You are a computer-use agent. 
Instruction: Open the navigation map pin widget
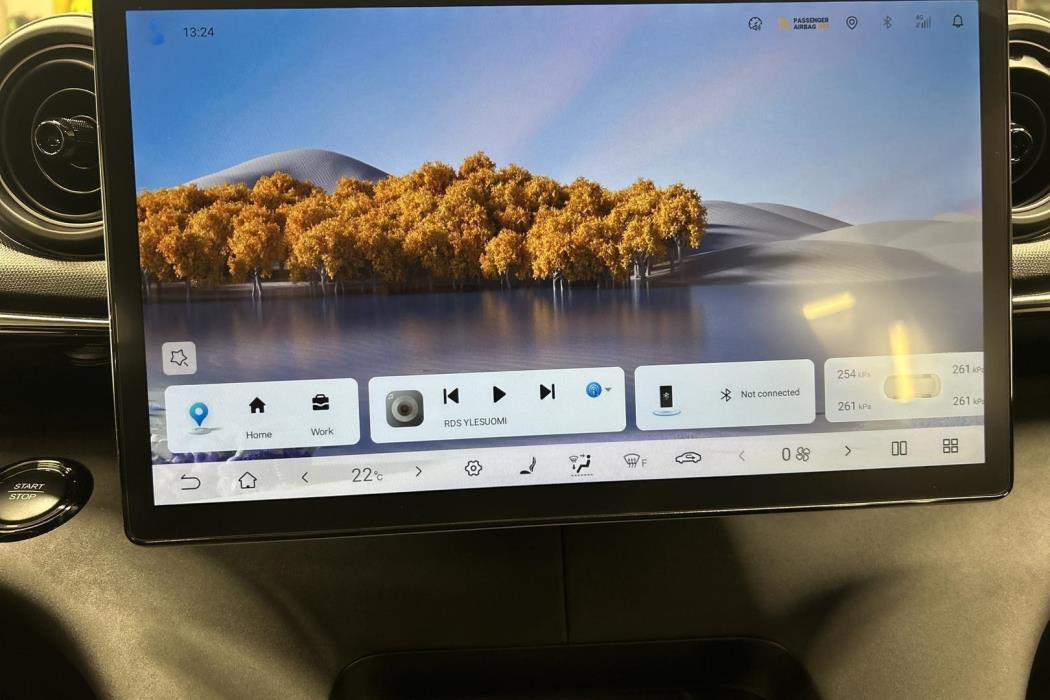198,416
